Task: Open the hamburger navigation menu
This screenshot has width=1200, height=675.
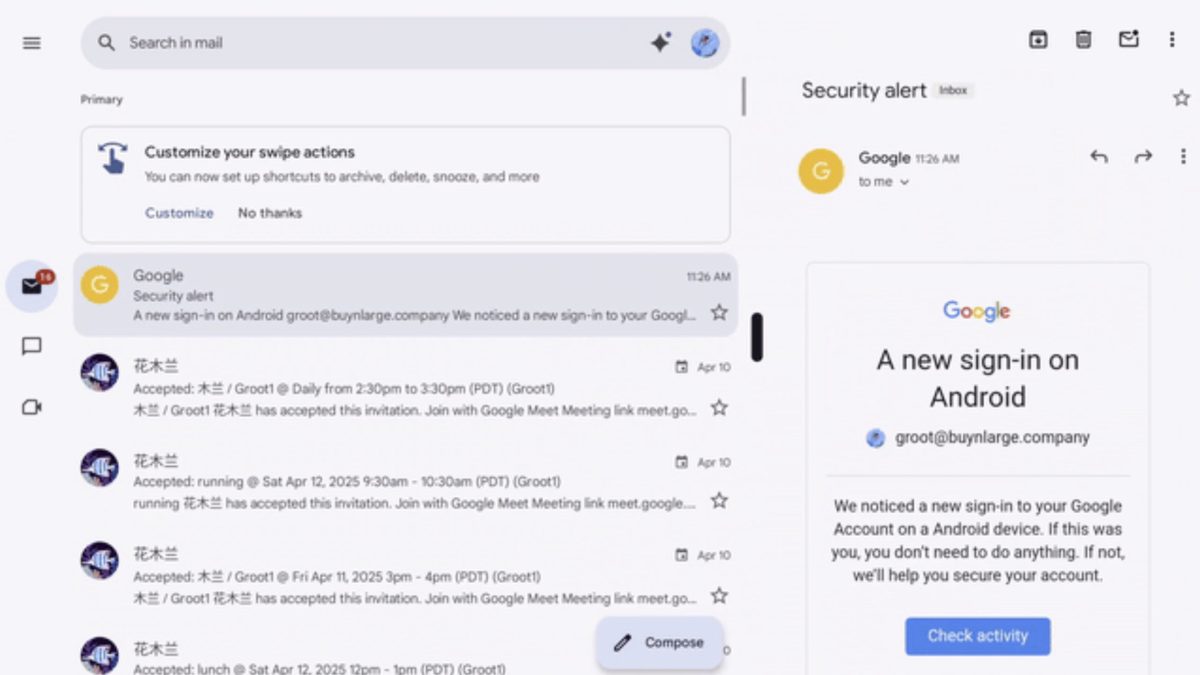Action: tap(32, 43)
